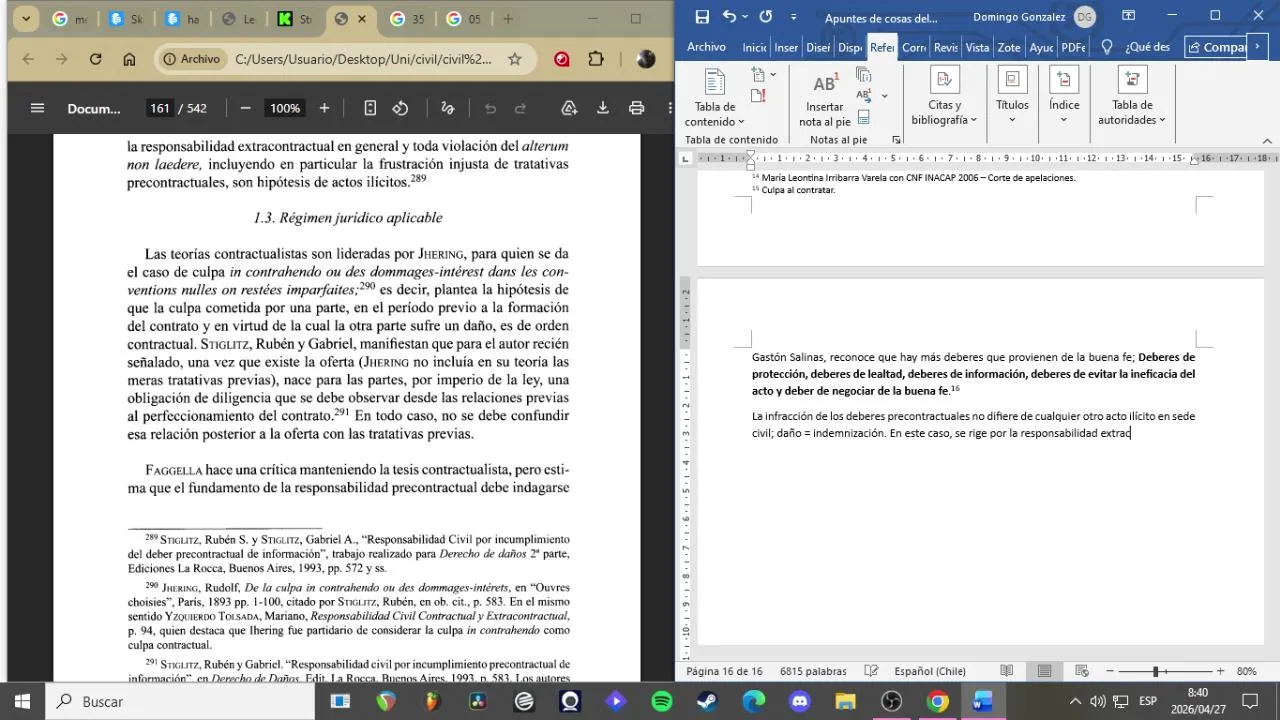
Task: Click the PDF page number field 161
Action: pos(160,108)
